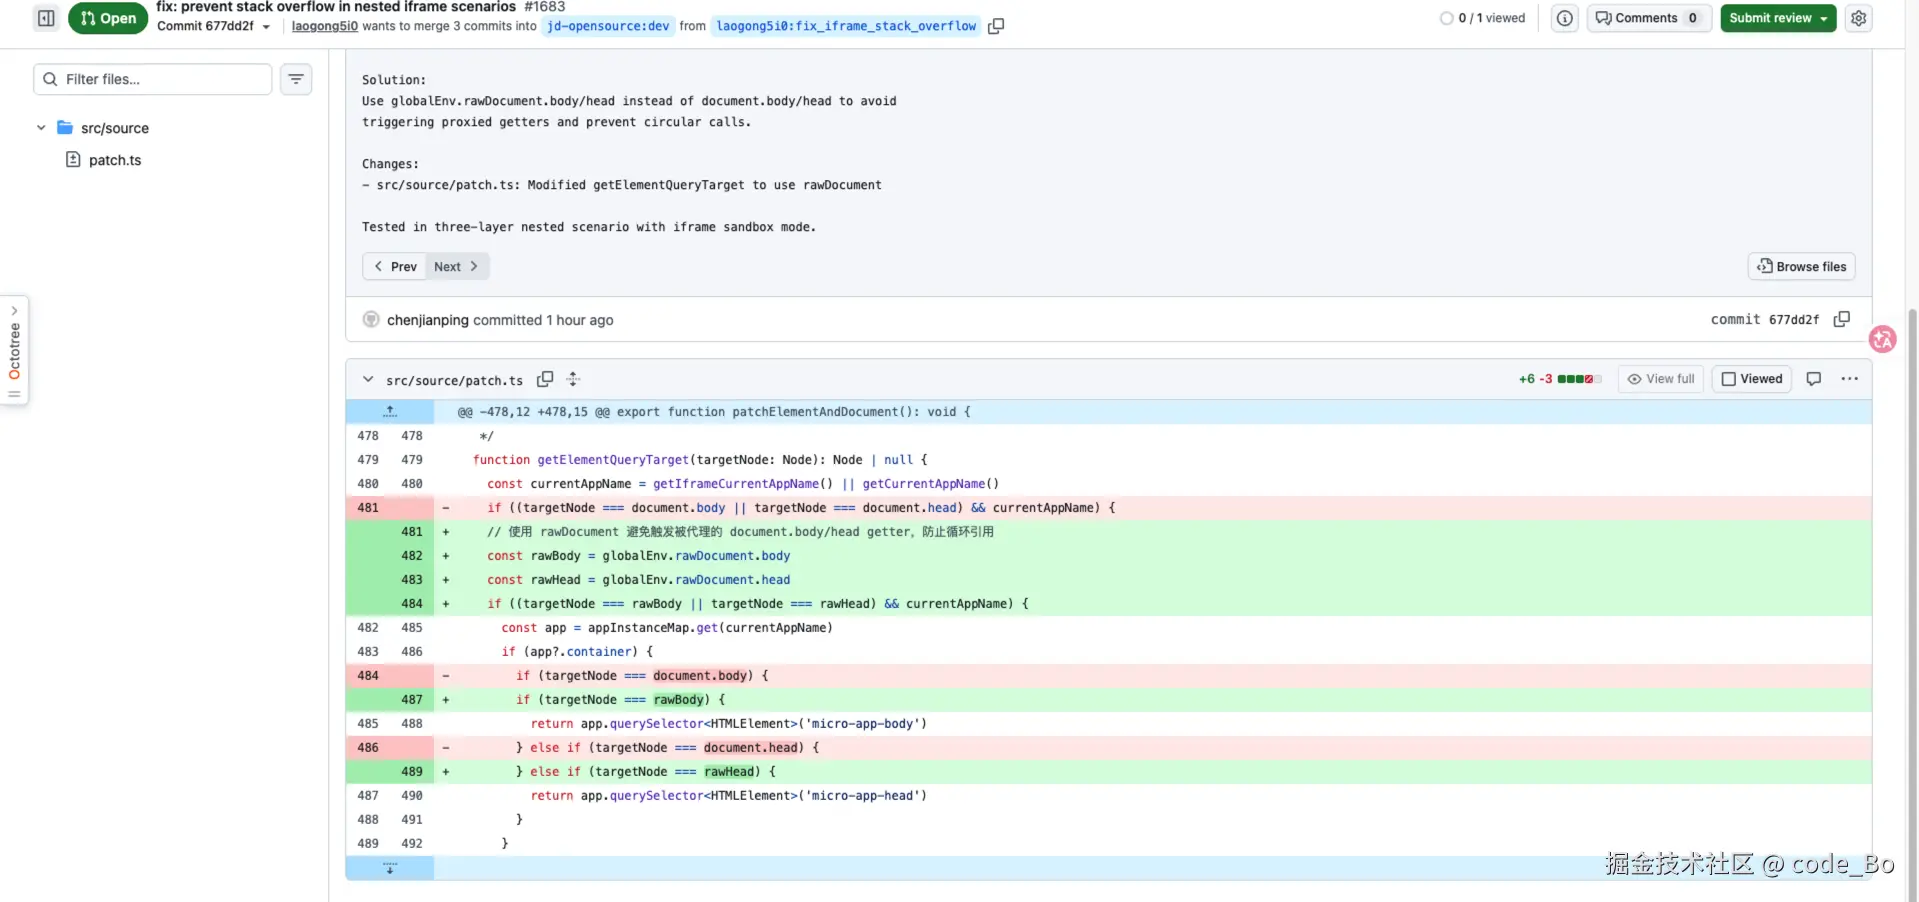Image resolution: width=1919 pixels, height=902 pixels.
Task: Open the pull request info icon
Action: click(1564, 18)
